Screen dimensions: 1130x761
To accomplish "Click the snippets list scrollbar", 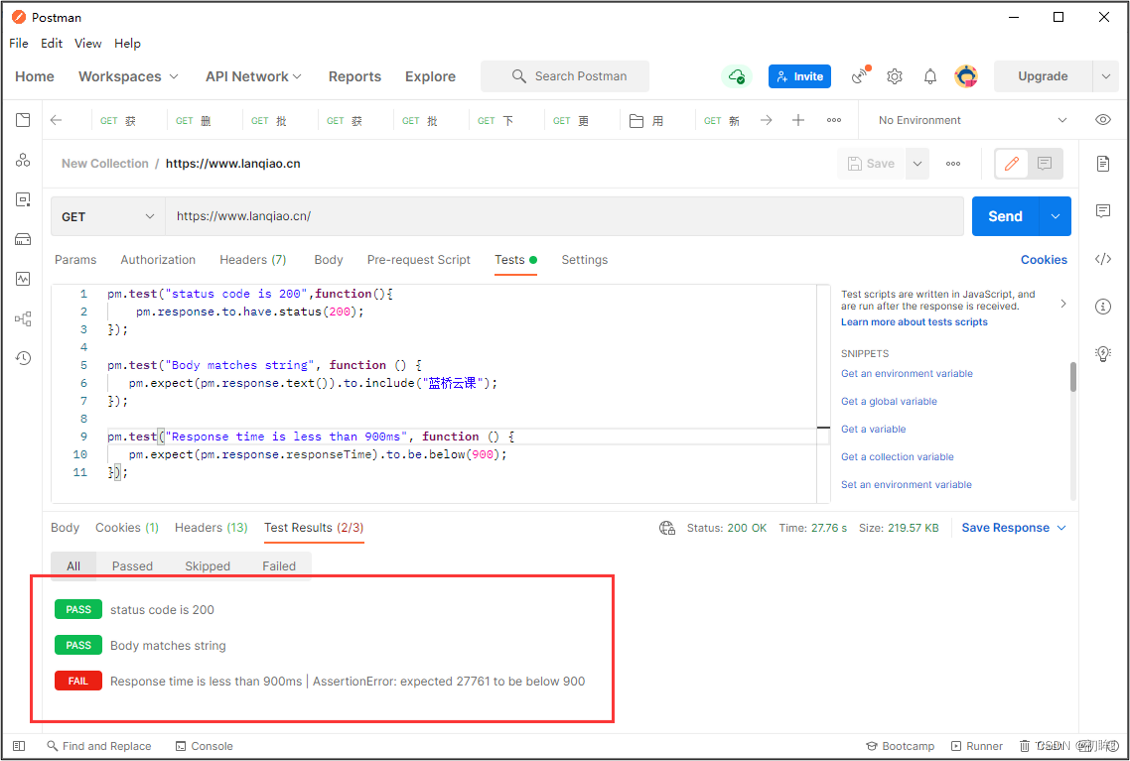I will [1073, 377].
